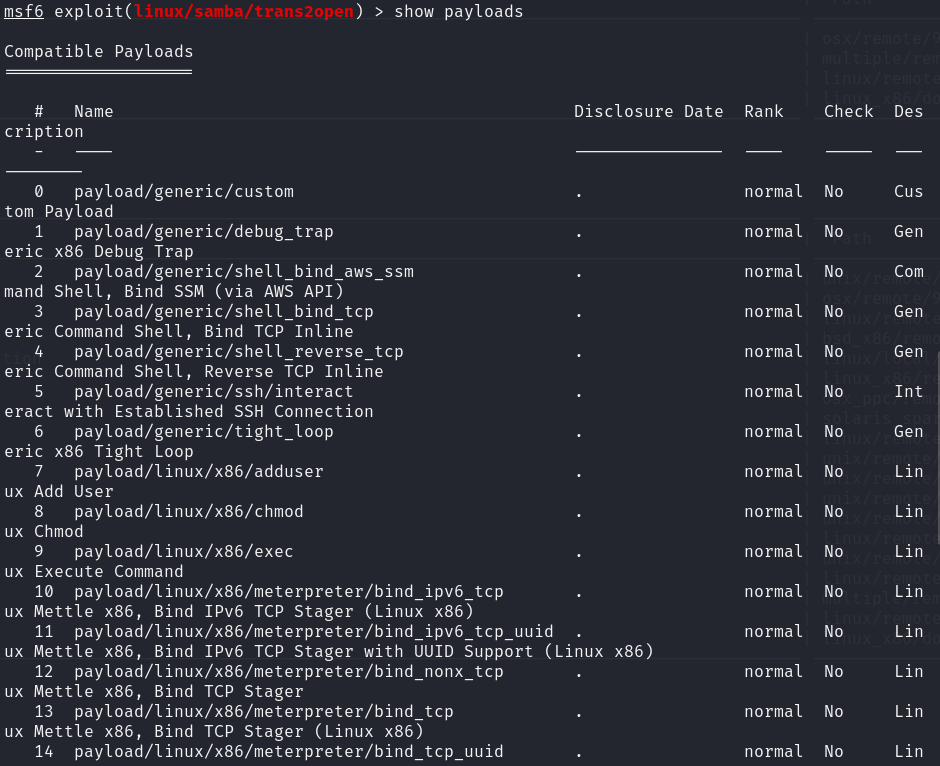Click the 'Compatible Payloads' heading

99,52
